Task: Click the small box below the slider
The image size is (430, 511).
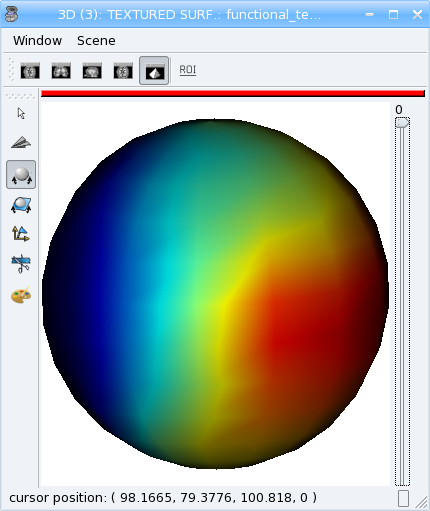Action: pyautogui.click(x=403, y=499)
